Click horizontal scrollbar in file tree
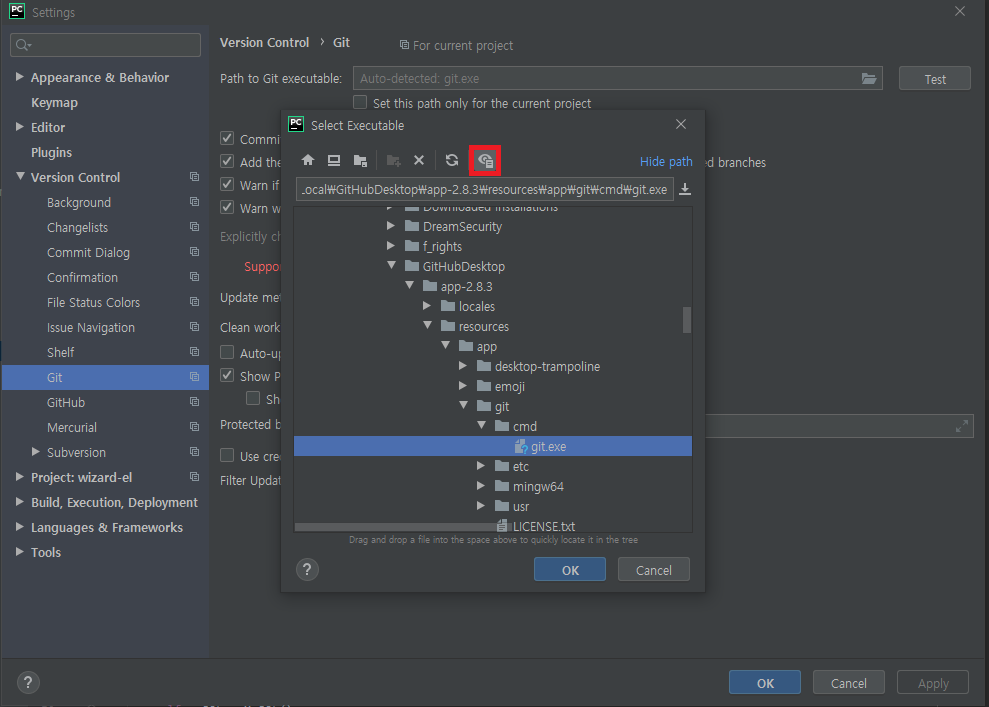Screen dimensions: 989x707 397,527
